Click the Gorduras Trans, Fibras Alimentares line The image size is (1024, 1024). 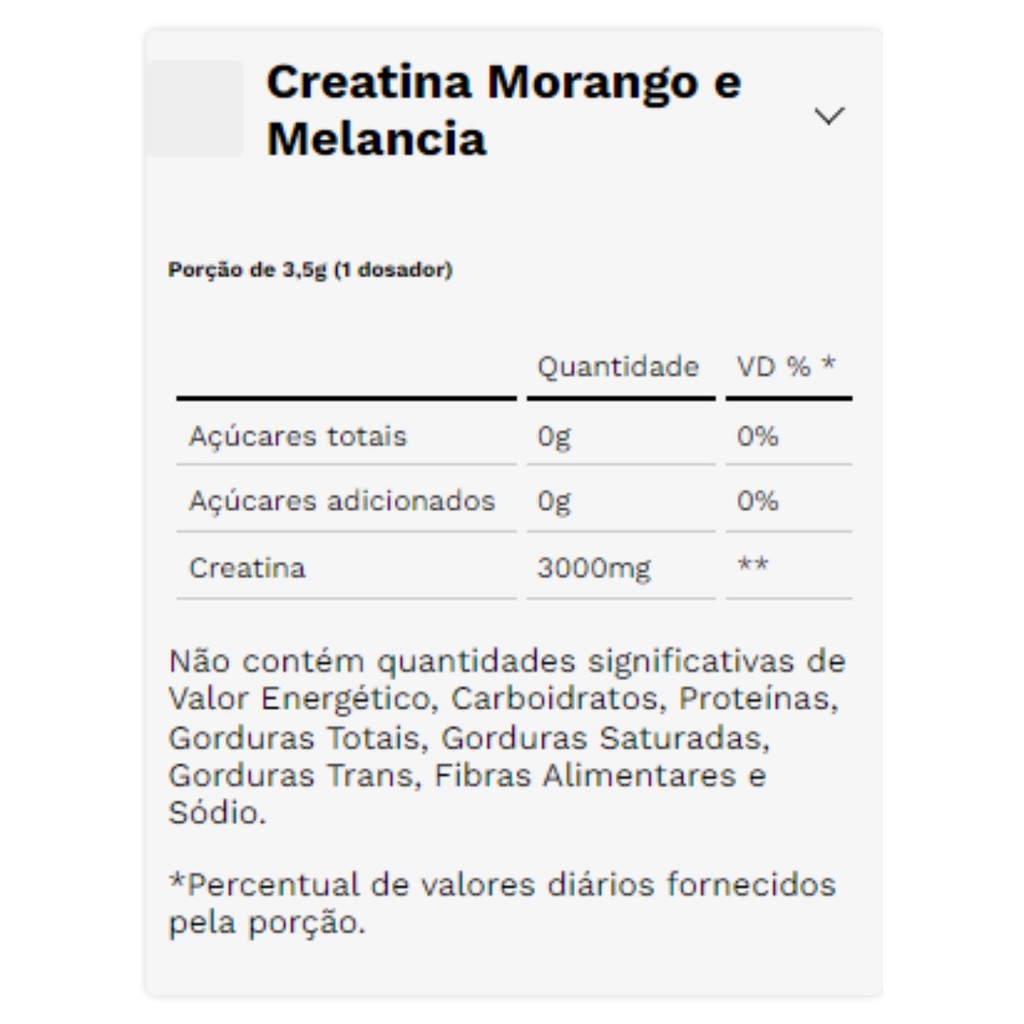(x=467, y=775)
